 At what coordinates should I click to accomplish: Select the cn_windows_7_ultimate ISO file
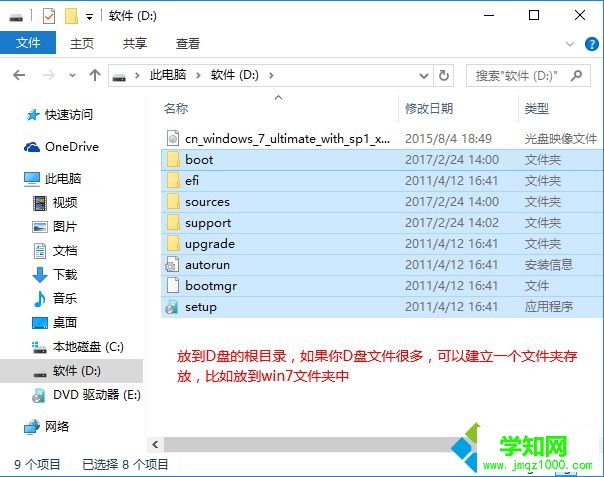point(381,139)
